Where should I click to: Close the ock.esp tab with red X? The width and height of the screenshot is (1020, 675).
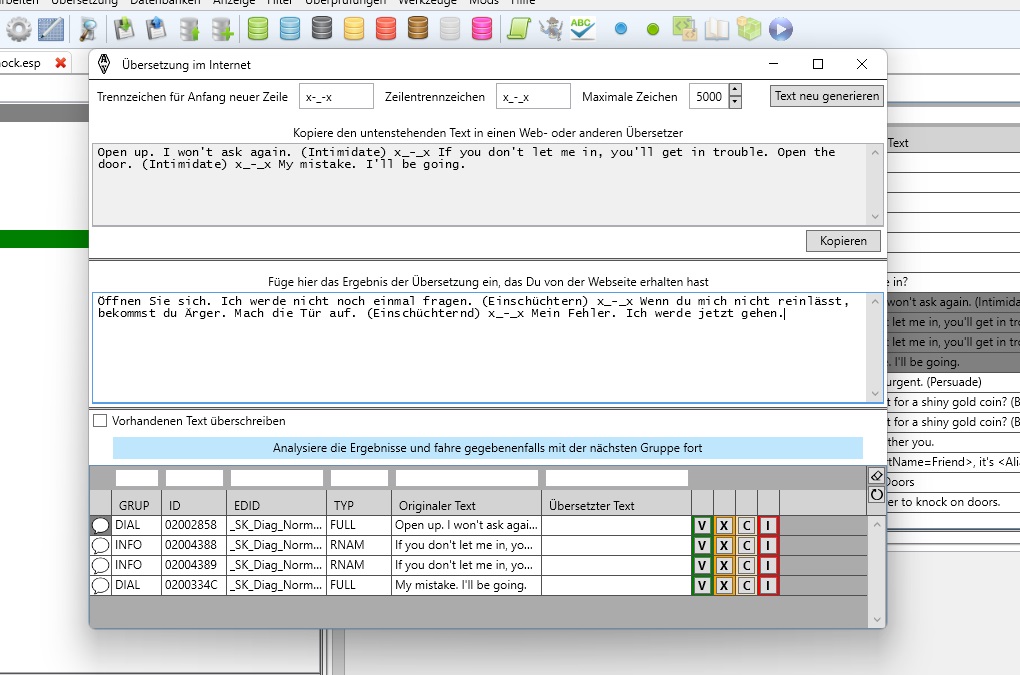[61, 63]
